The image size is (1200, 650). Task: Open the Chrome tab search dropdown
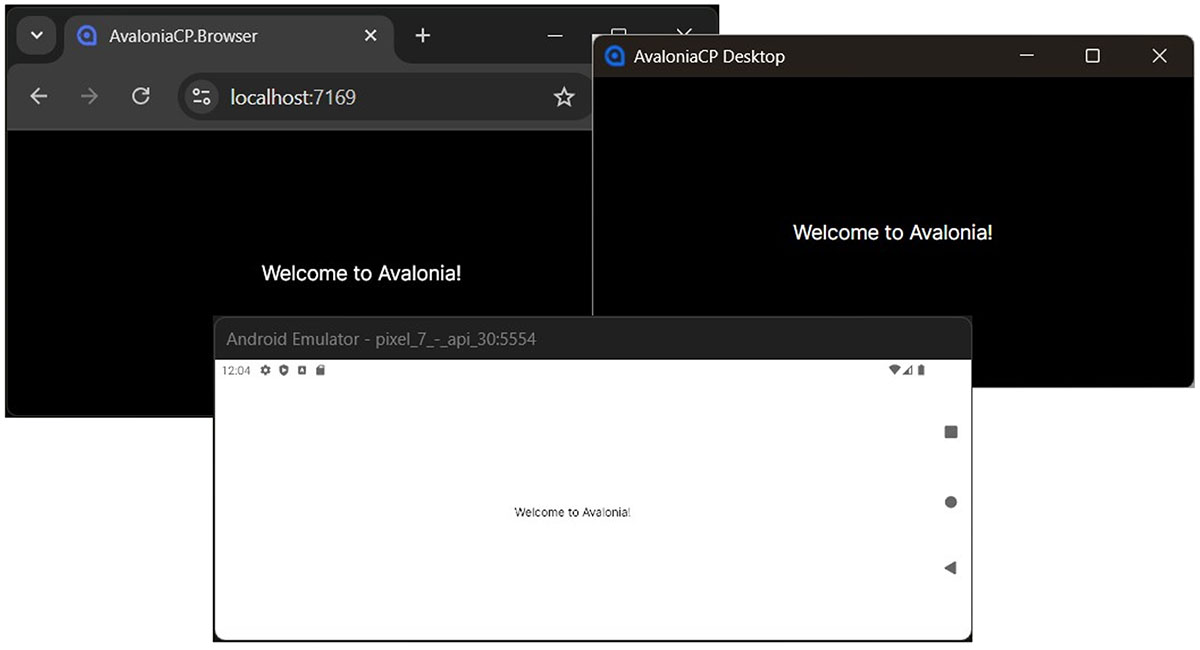(x=36, y=36)
